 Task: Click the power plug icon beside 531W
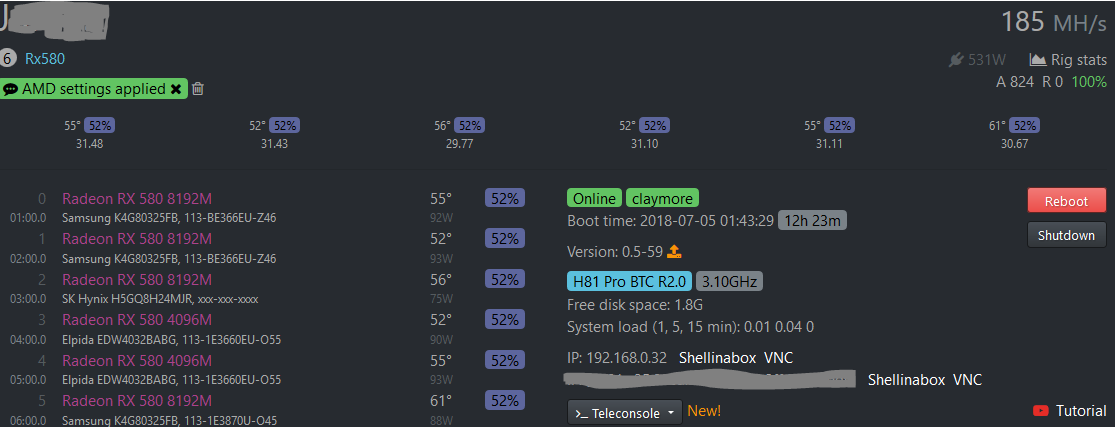click(x=957, y=60)
